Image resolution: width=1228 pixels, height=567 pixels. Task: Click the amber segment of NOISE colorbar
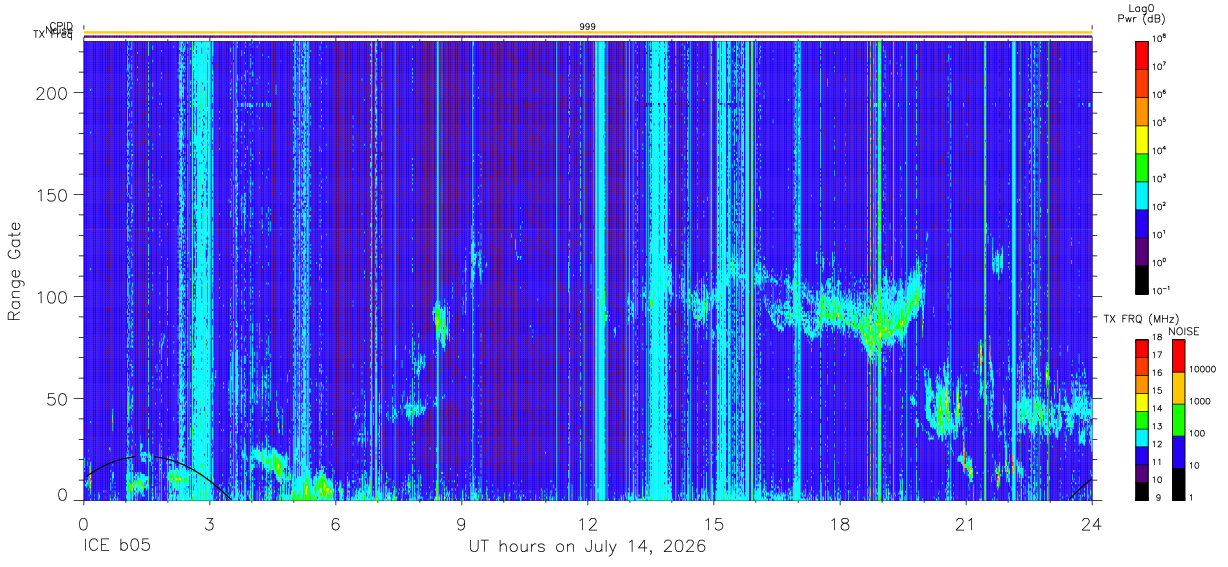1178,388
